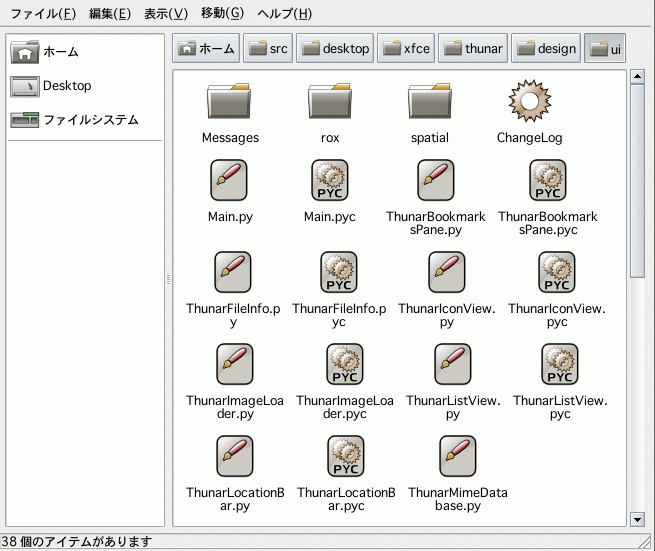655x551 pixels.
Task: Click the scrollbar down arrow
Action: tap(638, 518)
